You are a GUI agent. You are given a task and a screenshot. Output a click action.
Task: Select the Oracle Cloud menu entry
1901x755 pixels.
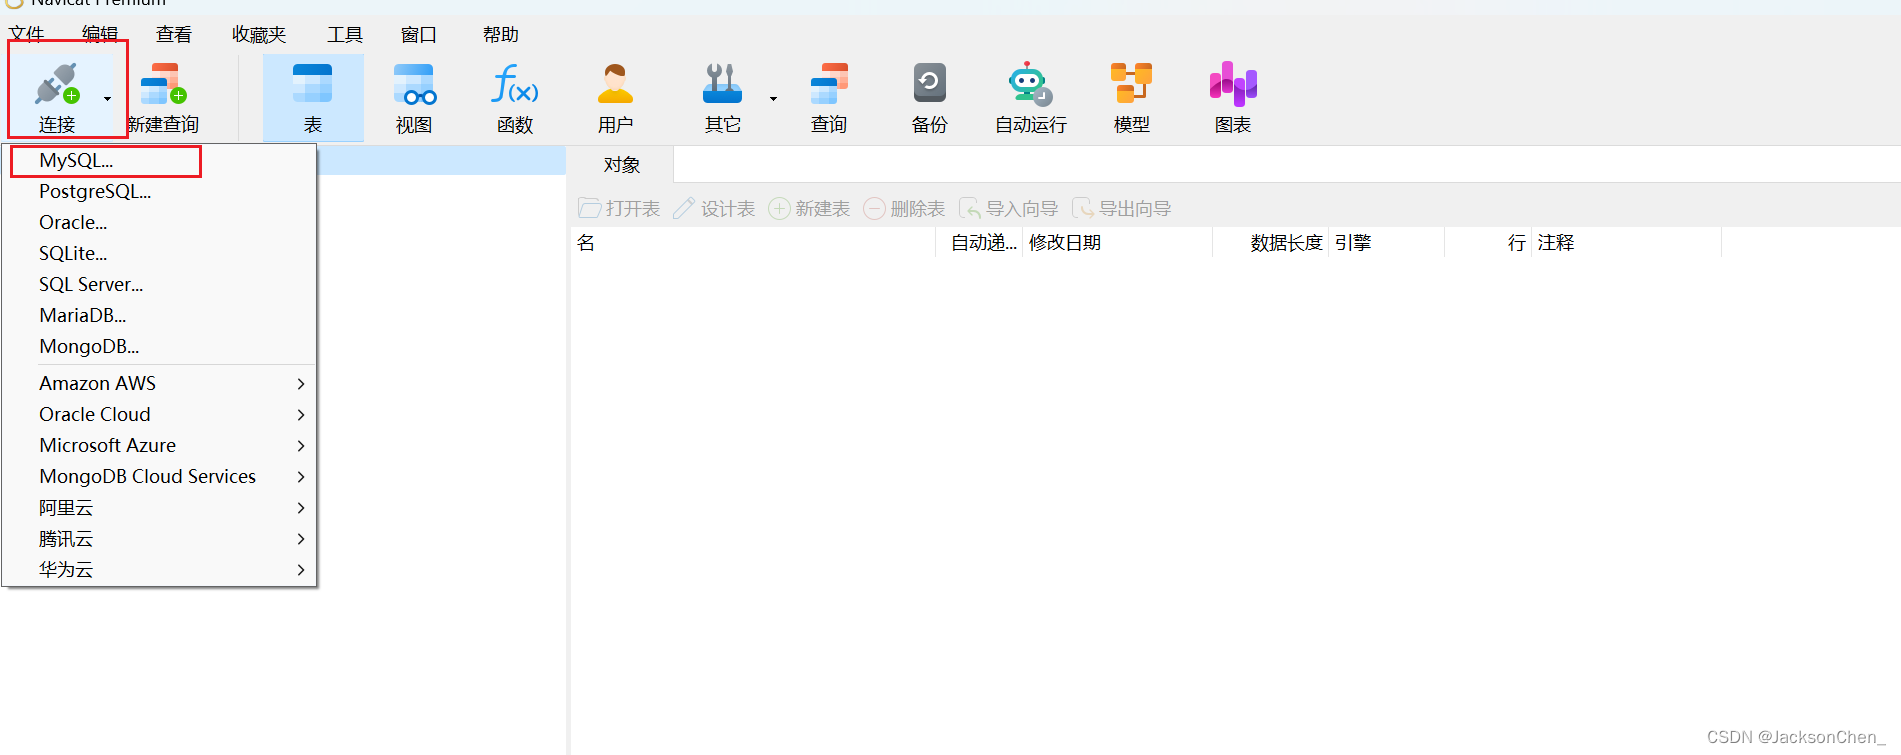[160, 415]
